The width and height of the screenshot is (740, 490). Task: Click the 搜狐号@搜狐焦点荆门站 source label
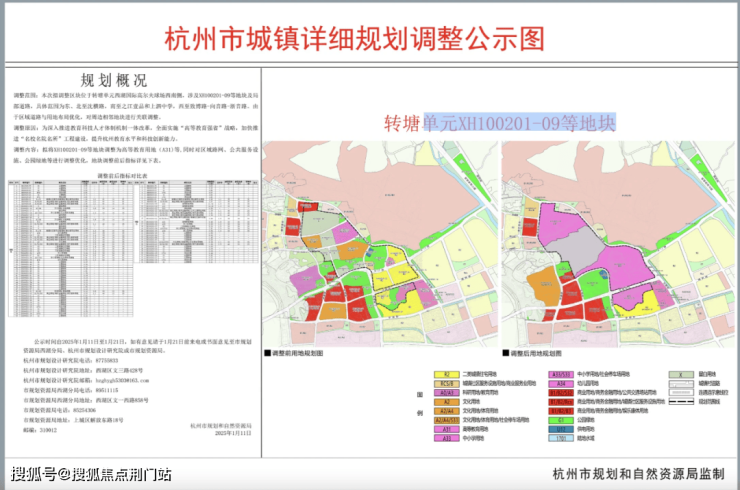coord(91,474)
